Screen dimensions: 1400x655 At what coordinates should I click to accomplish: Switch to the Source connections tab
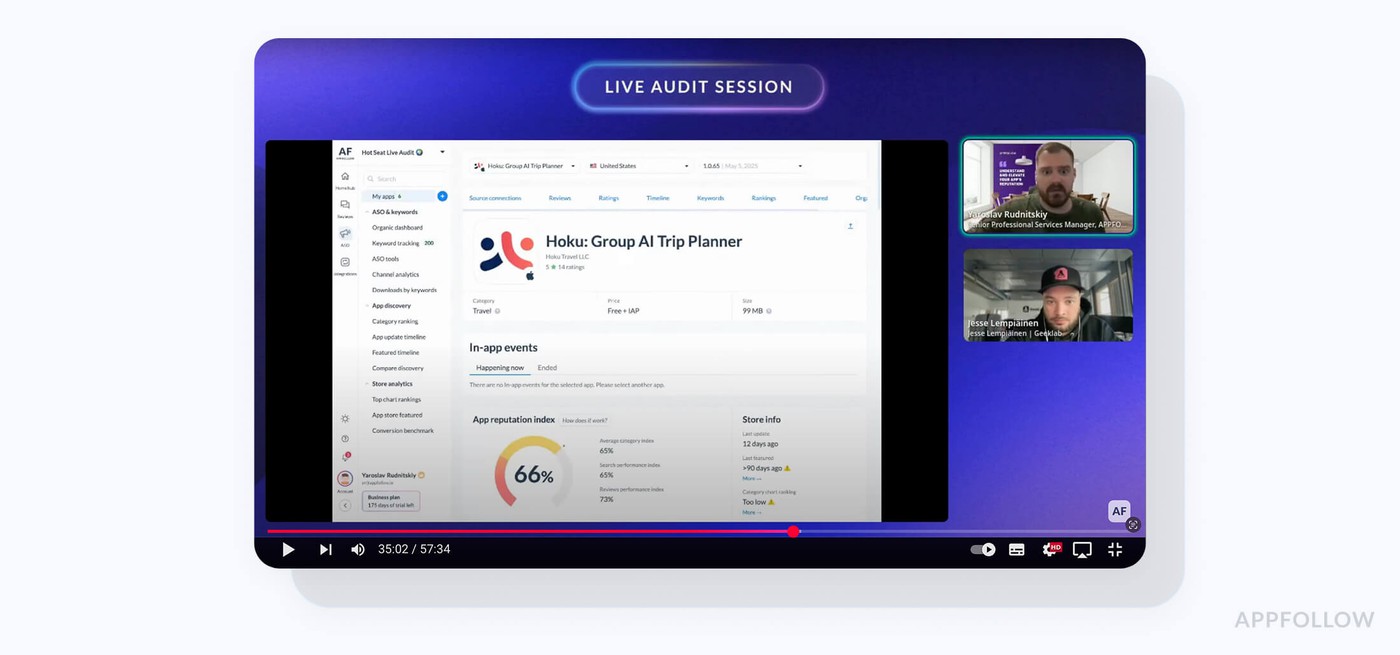(x=495, y=198)
